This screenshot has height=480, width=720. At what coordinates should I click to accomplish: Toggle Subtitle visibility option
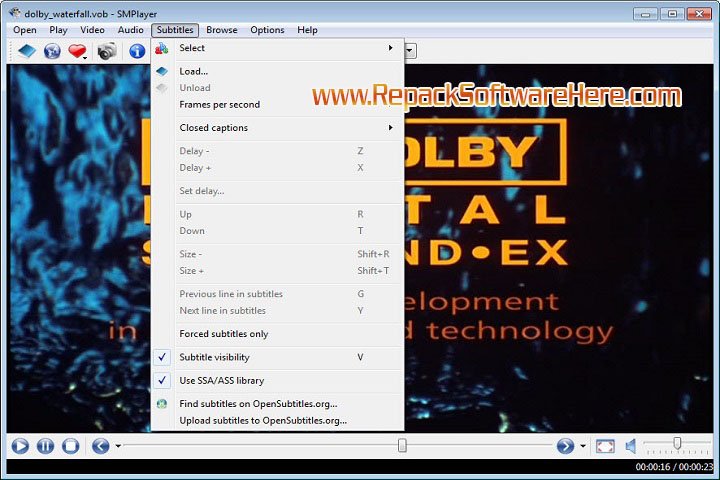click(x=278, y=357)
